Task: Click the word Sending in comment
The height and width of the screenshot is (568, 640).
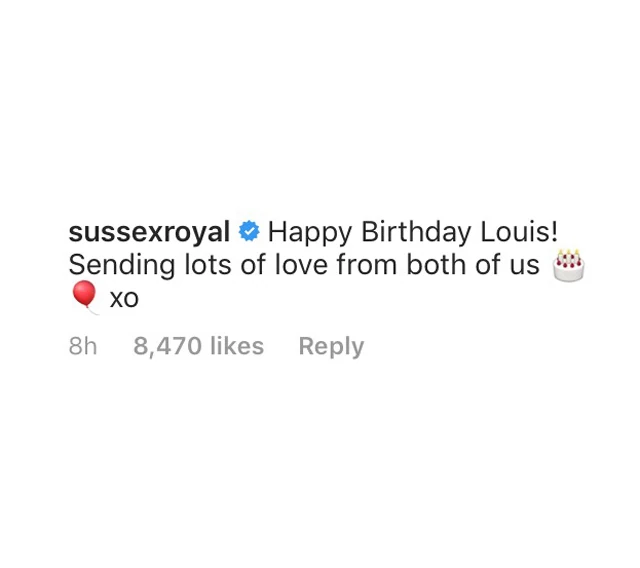Action: click(x=122, y=266)
